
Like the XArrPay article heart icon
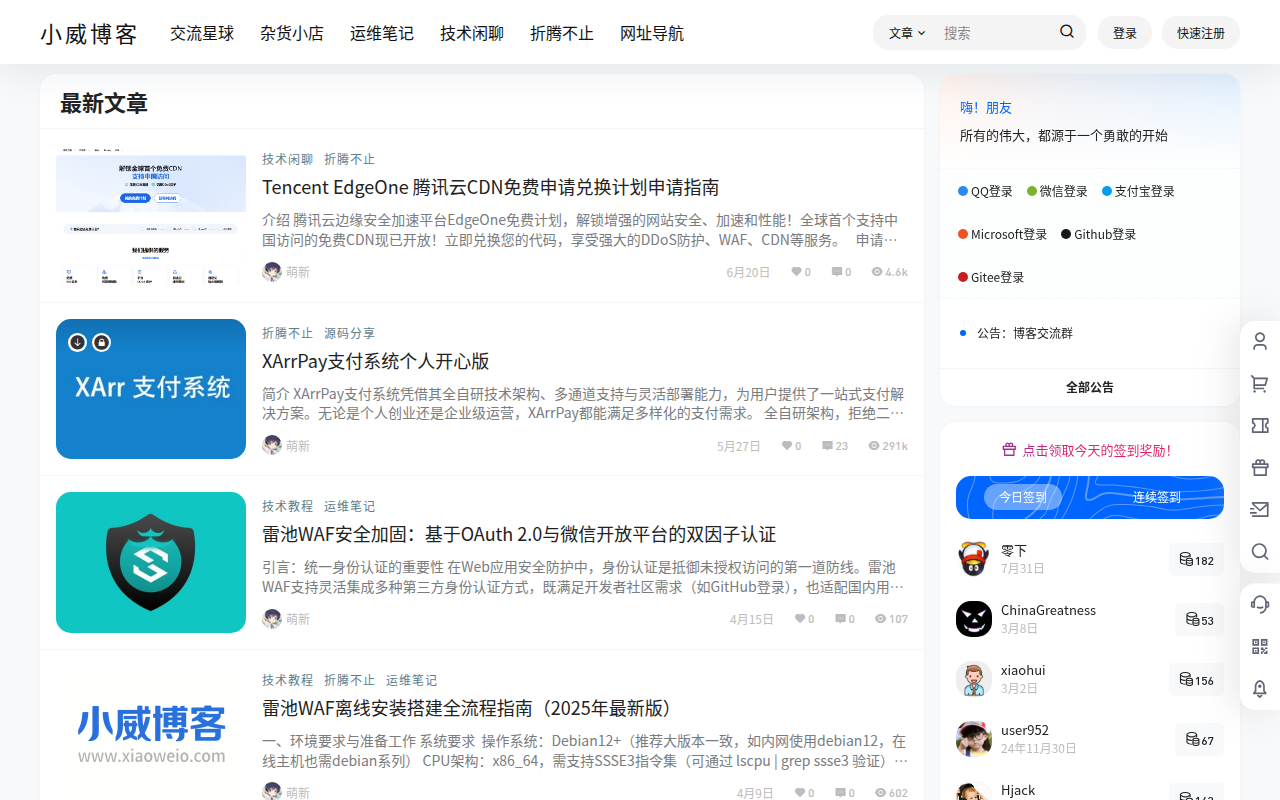click(x=787, y=445)
